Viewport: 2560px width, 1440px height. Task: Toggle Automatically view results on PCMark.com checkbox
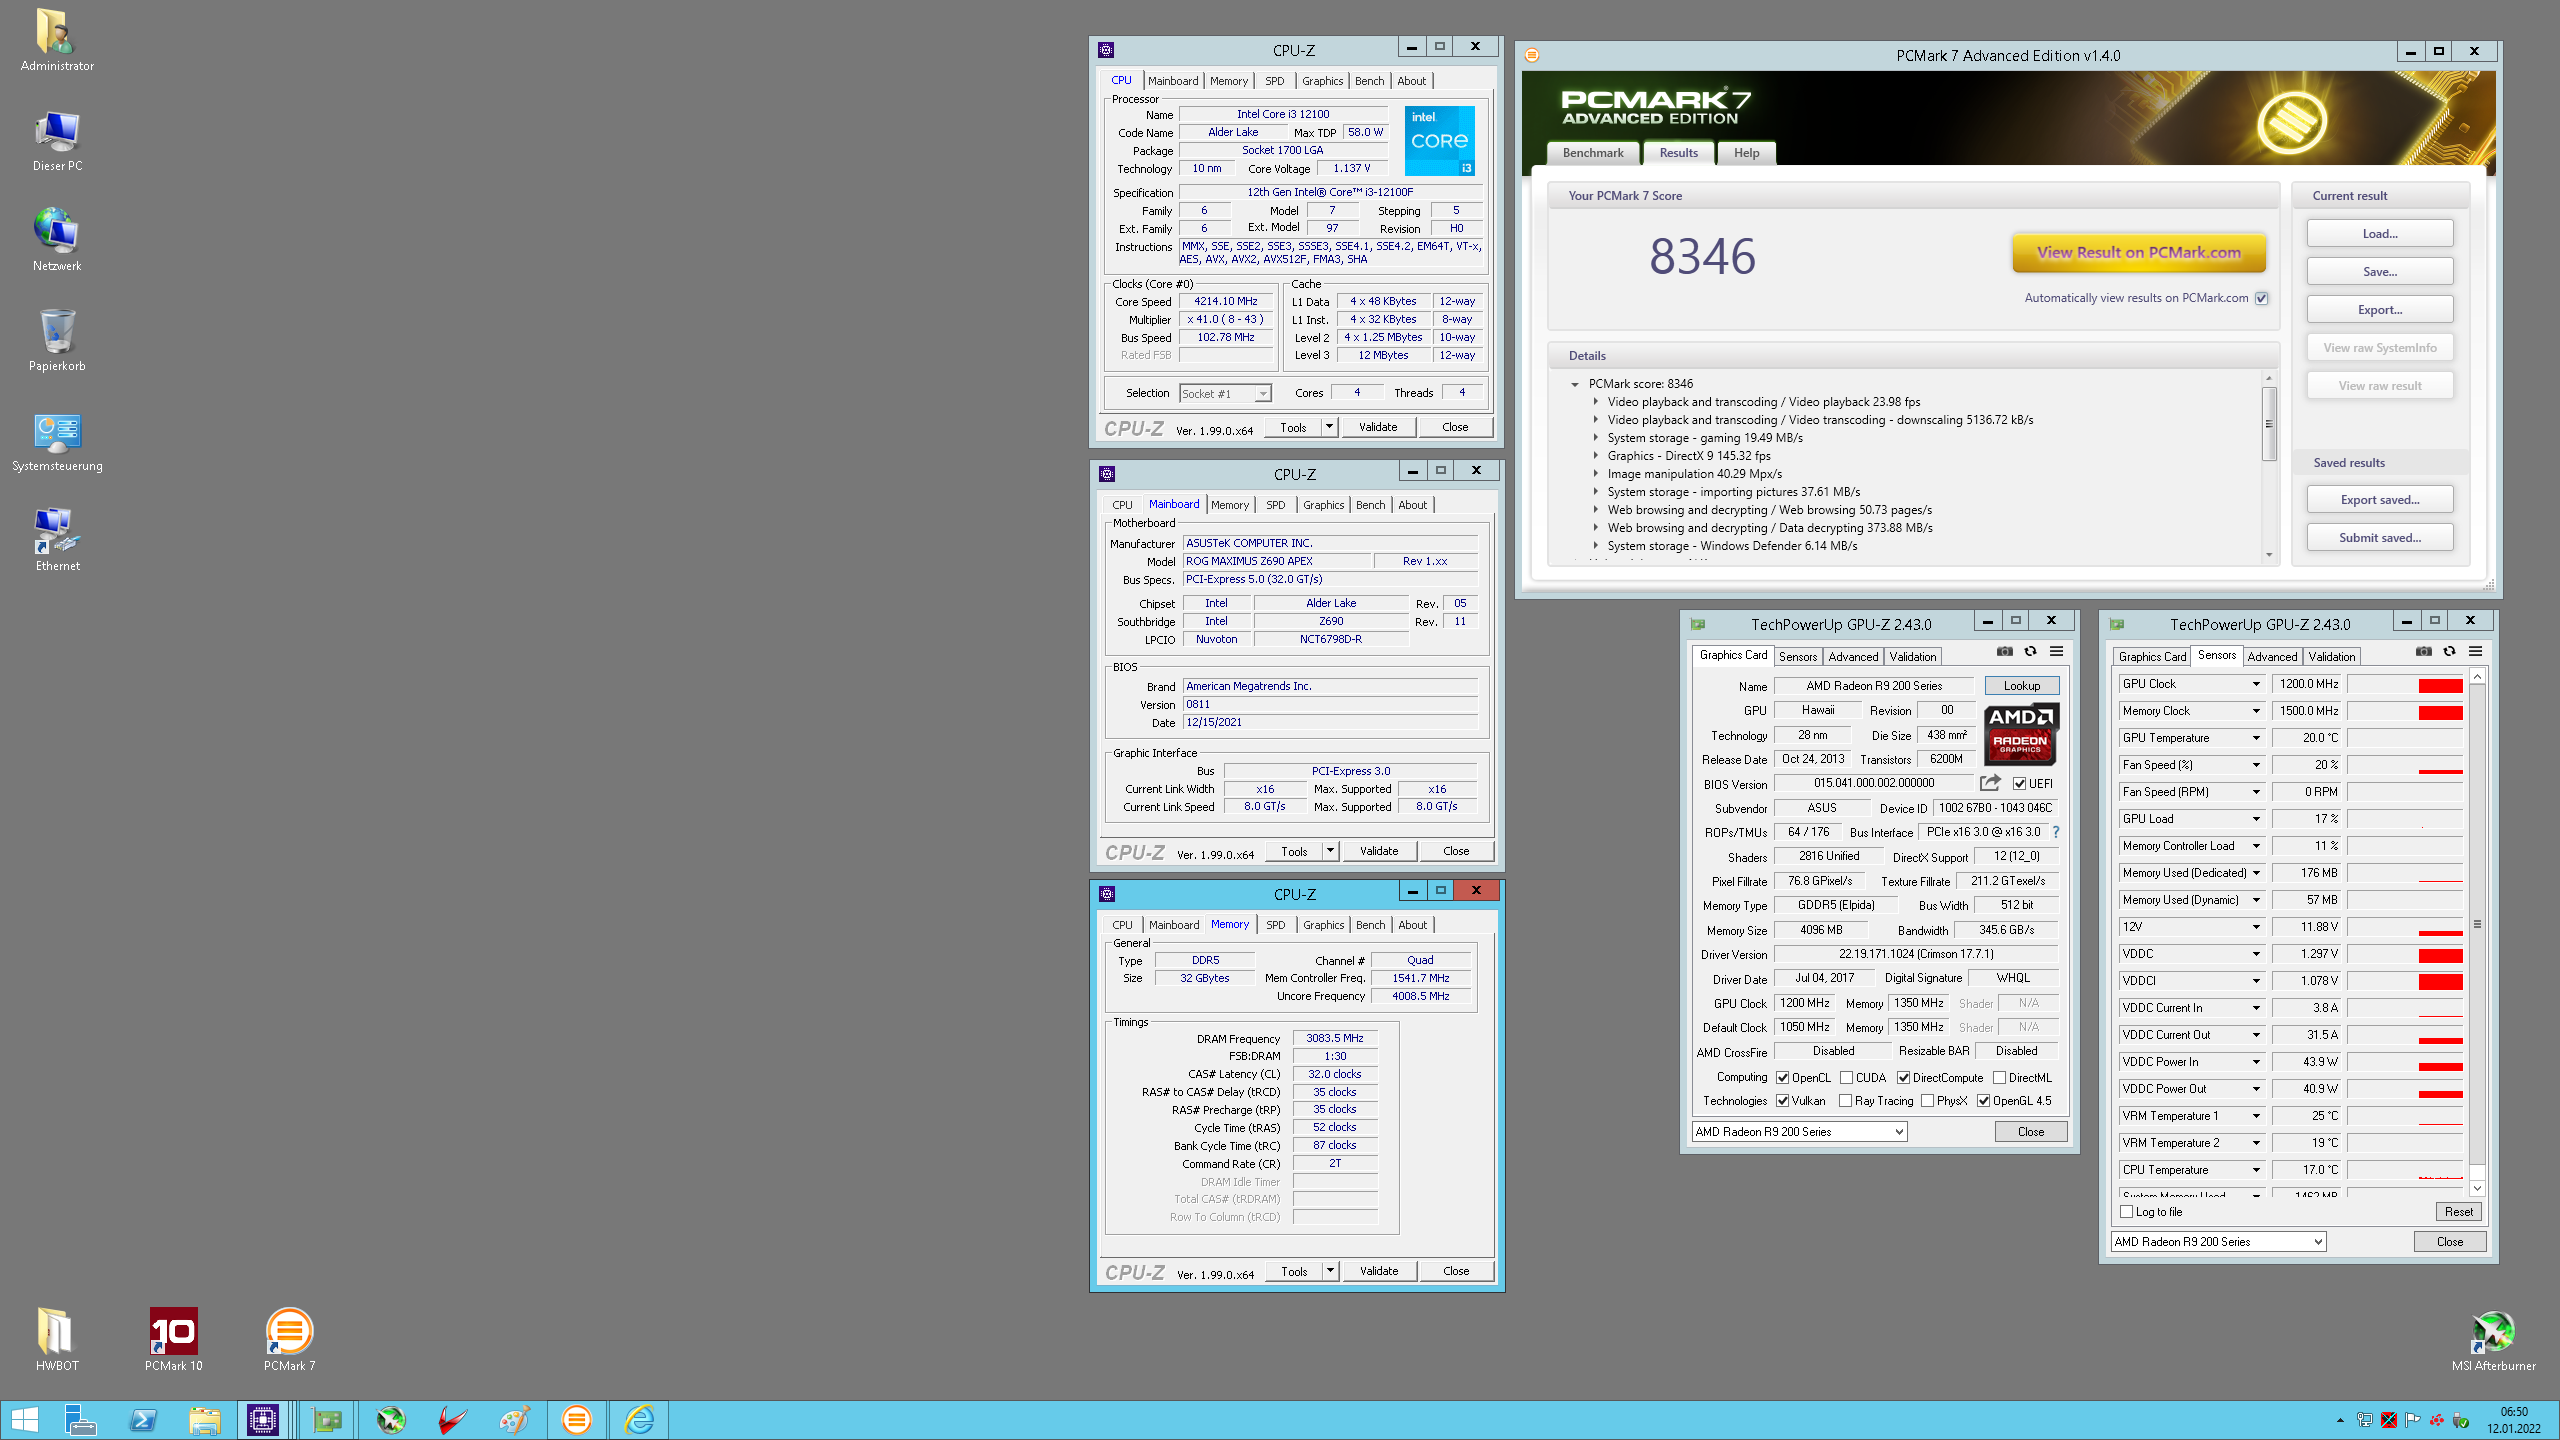(2261, 298)
